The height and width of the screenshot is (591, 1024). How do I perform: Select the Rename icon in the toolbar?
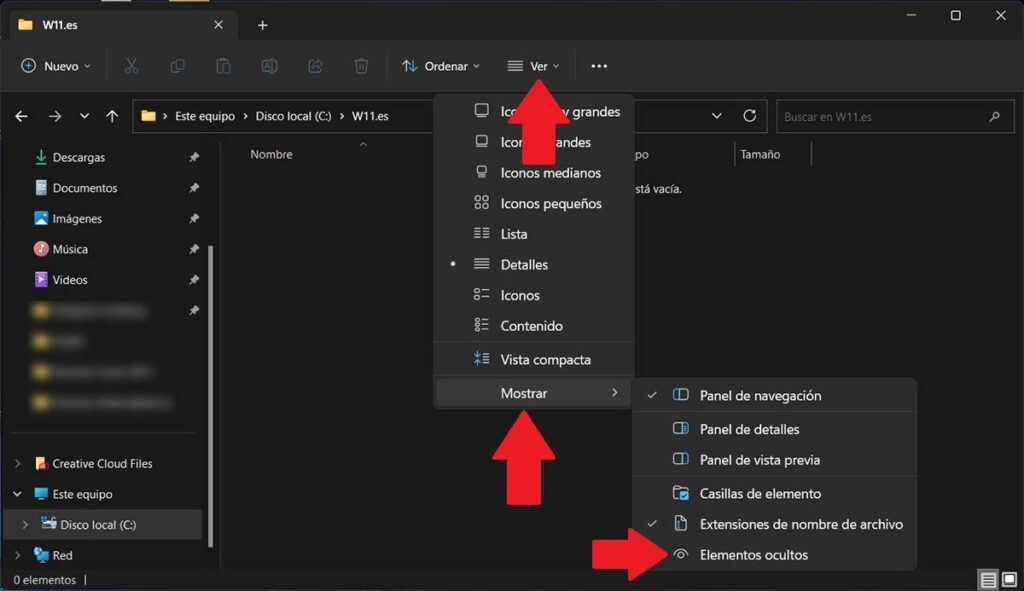click(x=269, y=65)
